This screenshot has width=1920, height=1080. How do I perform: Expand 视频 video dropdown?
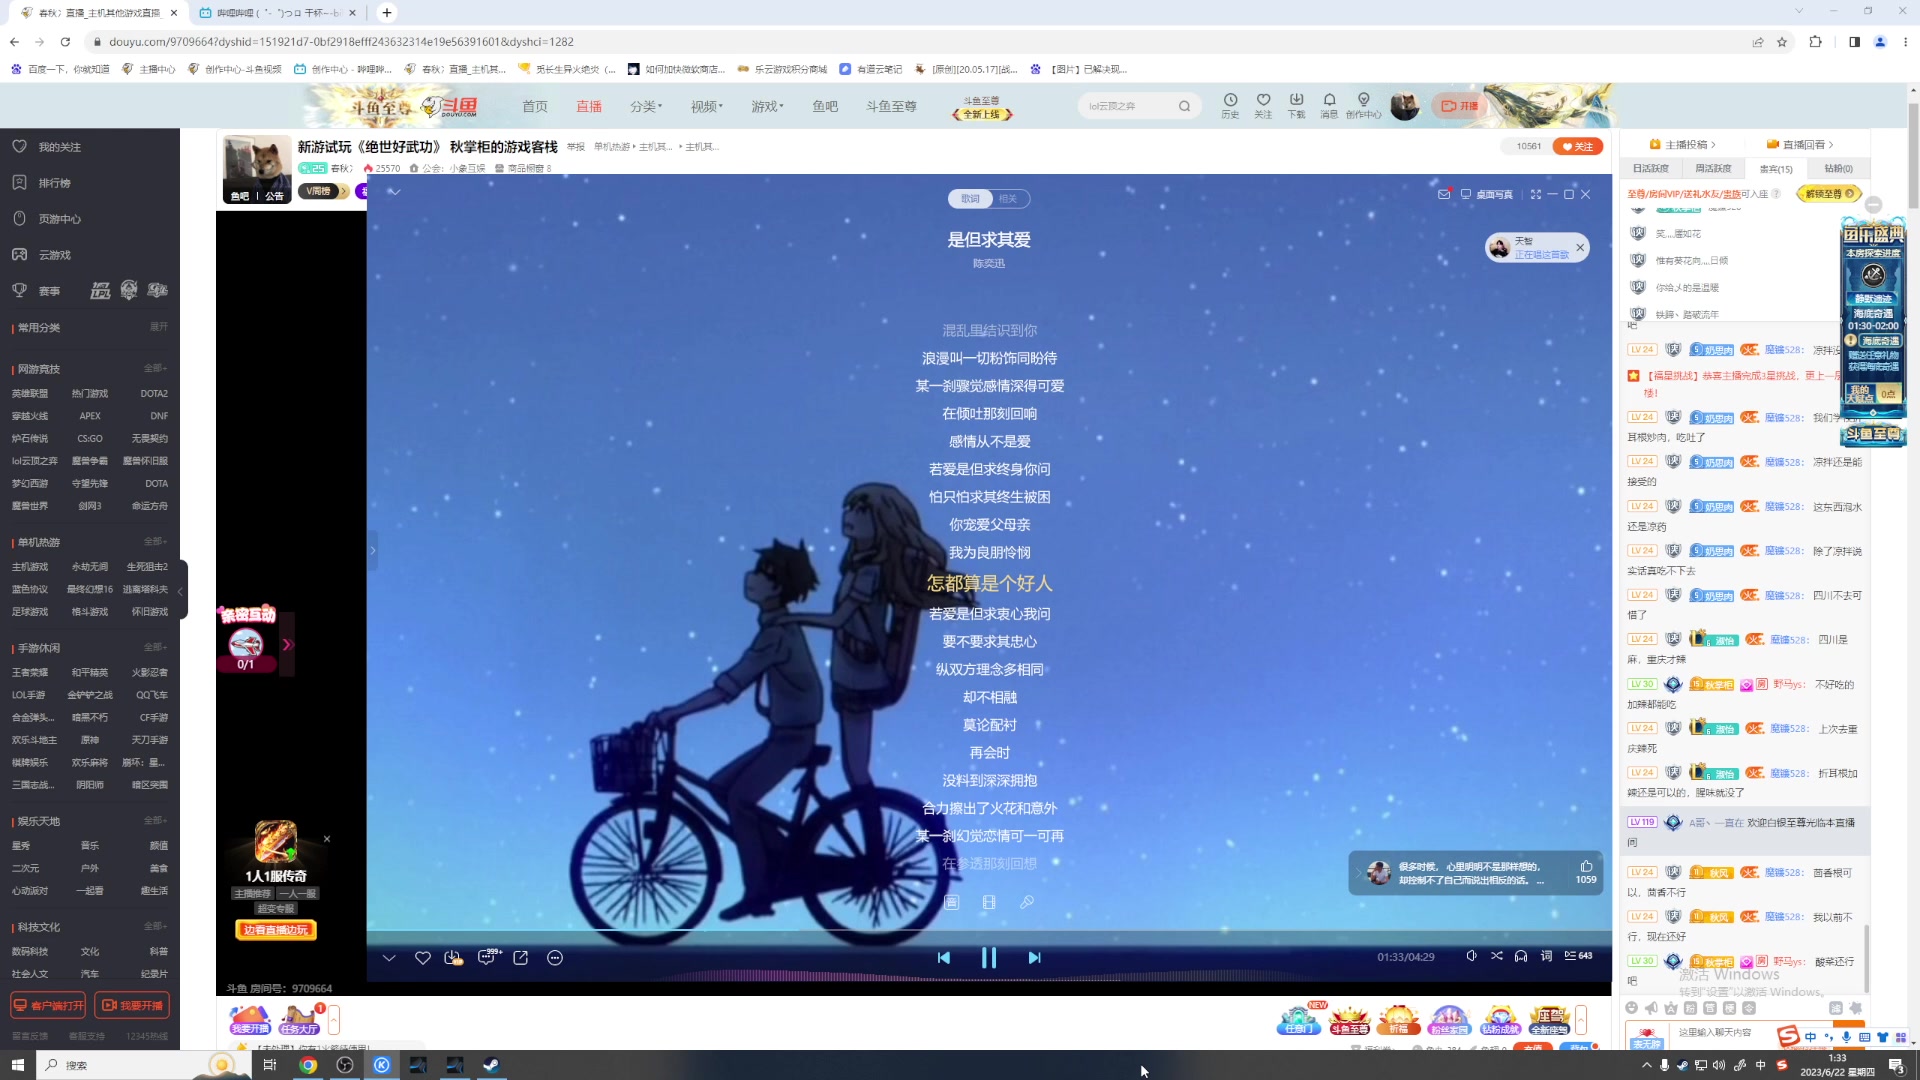pyautogui.click(x=706, y=106)
